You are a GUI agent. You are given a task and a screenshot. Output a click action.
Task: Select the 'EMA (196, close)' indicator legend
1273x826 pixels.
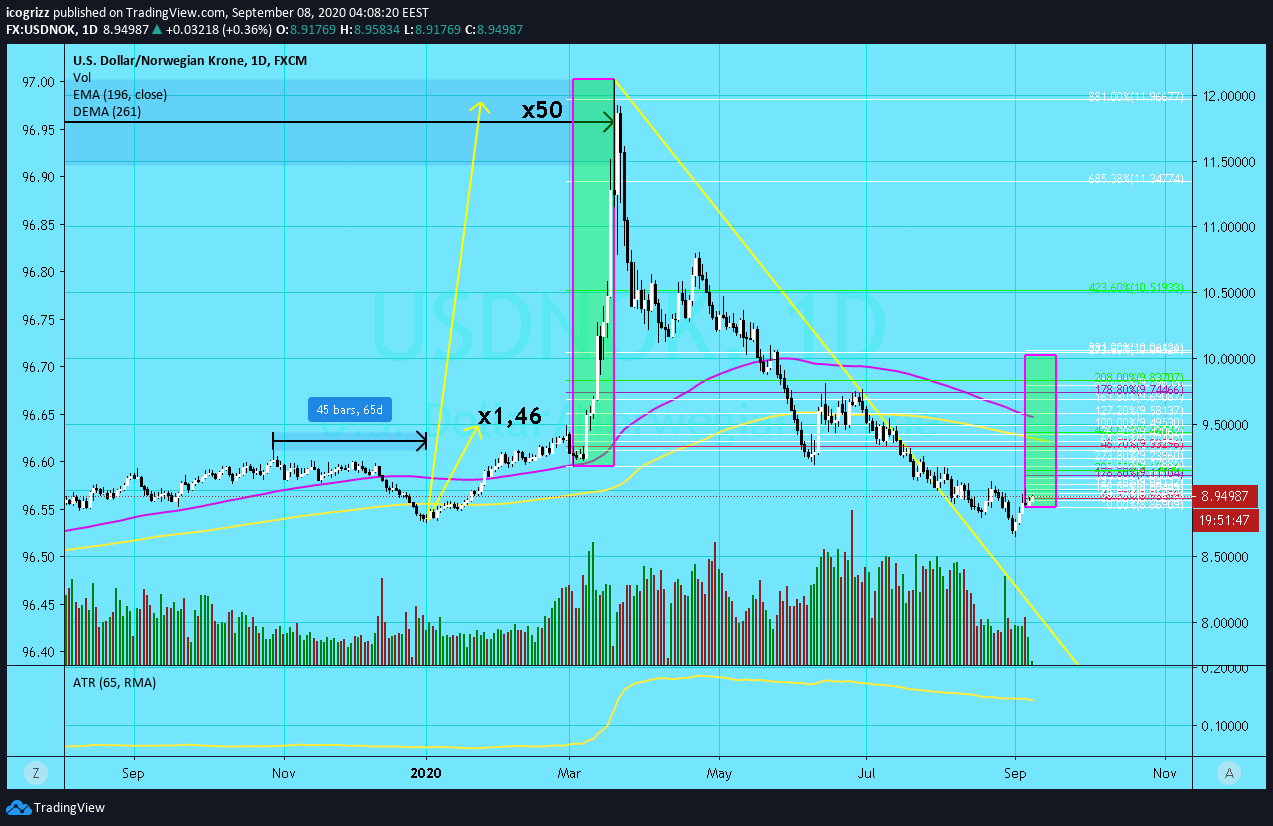pos(120,94)
